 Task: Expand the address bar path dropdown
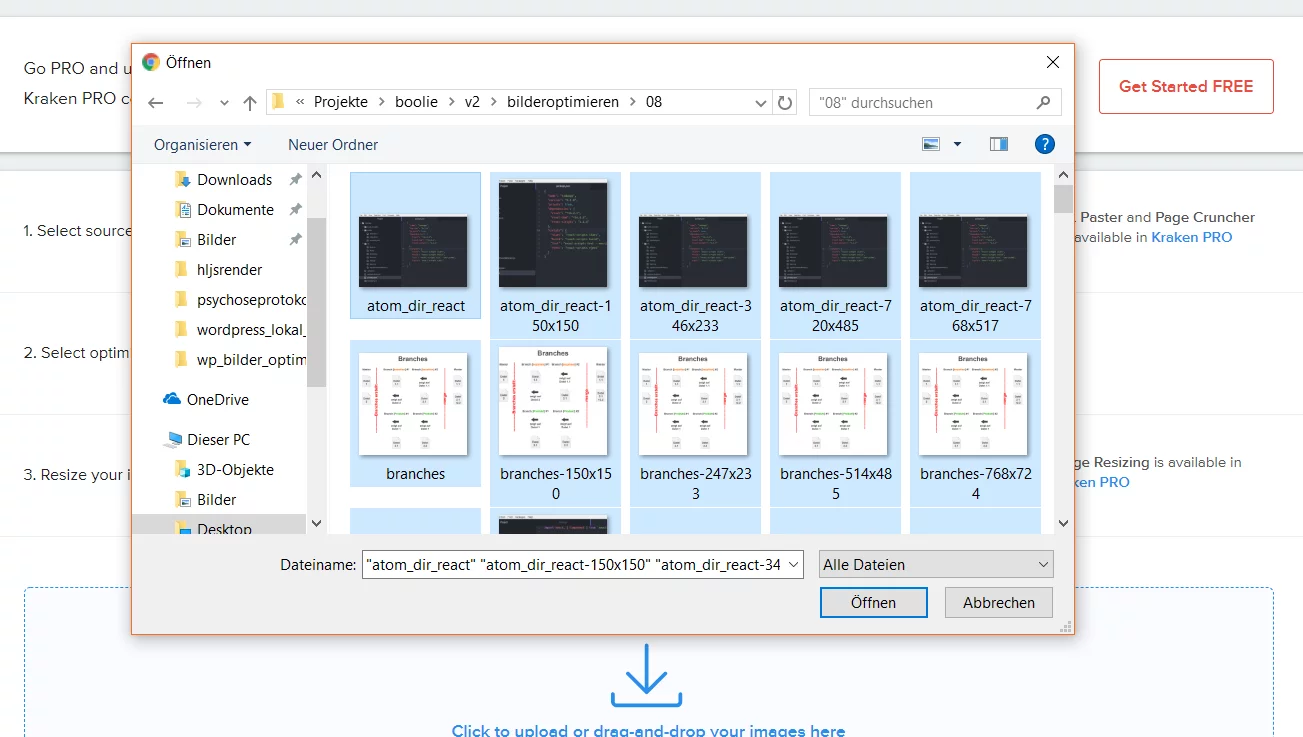[760, 102]
